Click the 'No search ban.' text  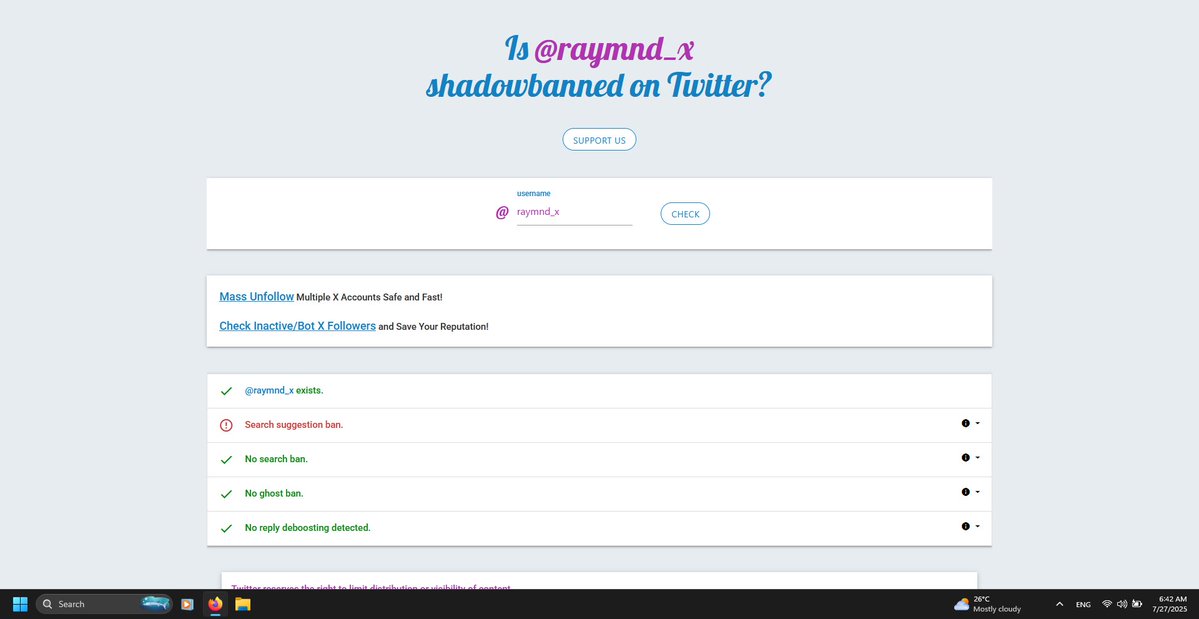pyautogui.click(x=276, y=459)
